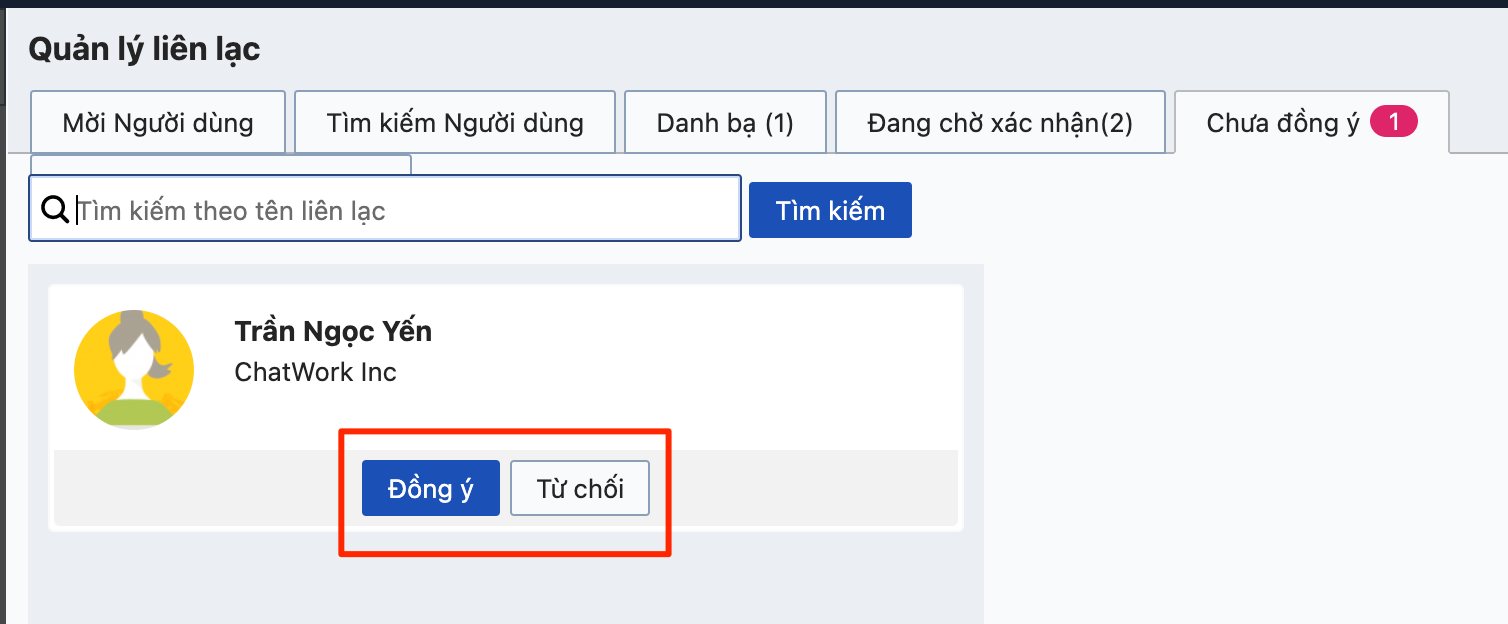Click the magnifying glass search icon
Screen dimensions: 1508x624
55,210
